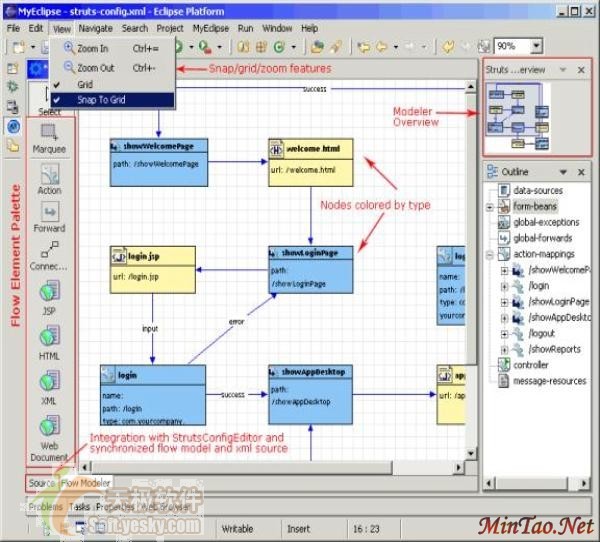This screenshot has height=542, width=600.
Task: Select the Web Document palette element
Action: point(49,436)
